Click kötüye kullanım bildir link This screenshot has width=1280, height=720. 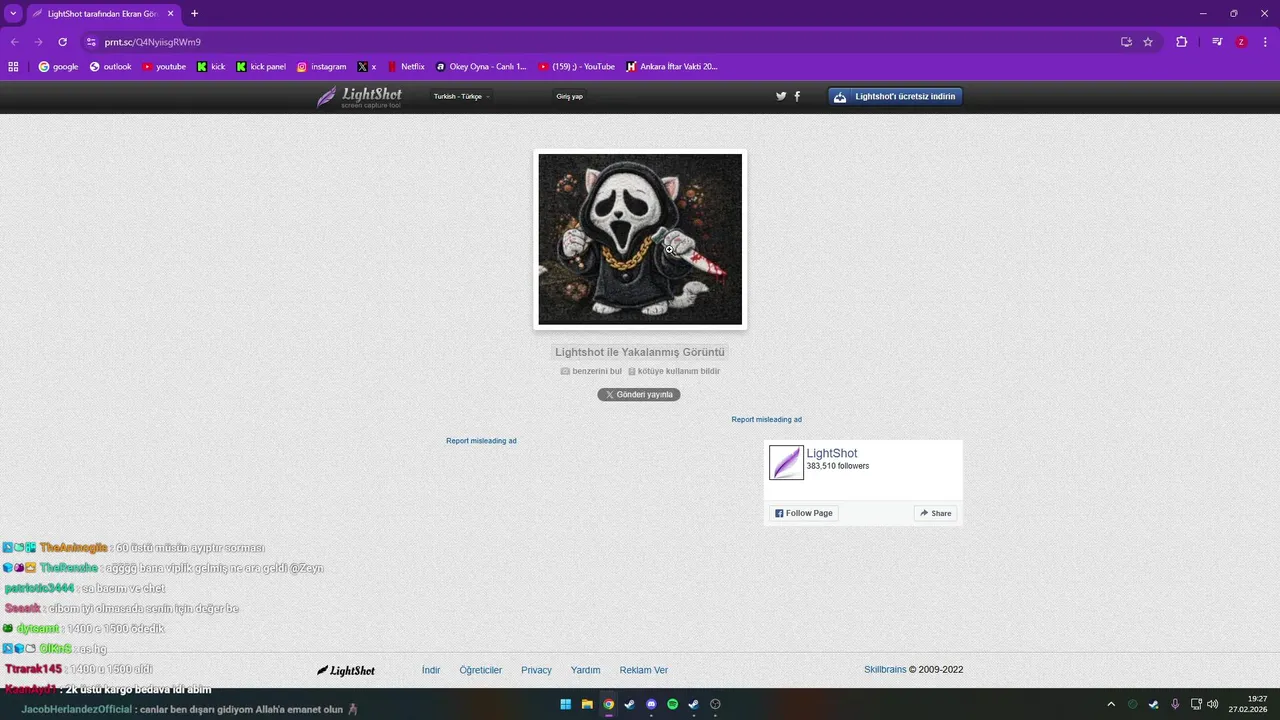coord(674,371)
